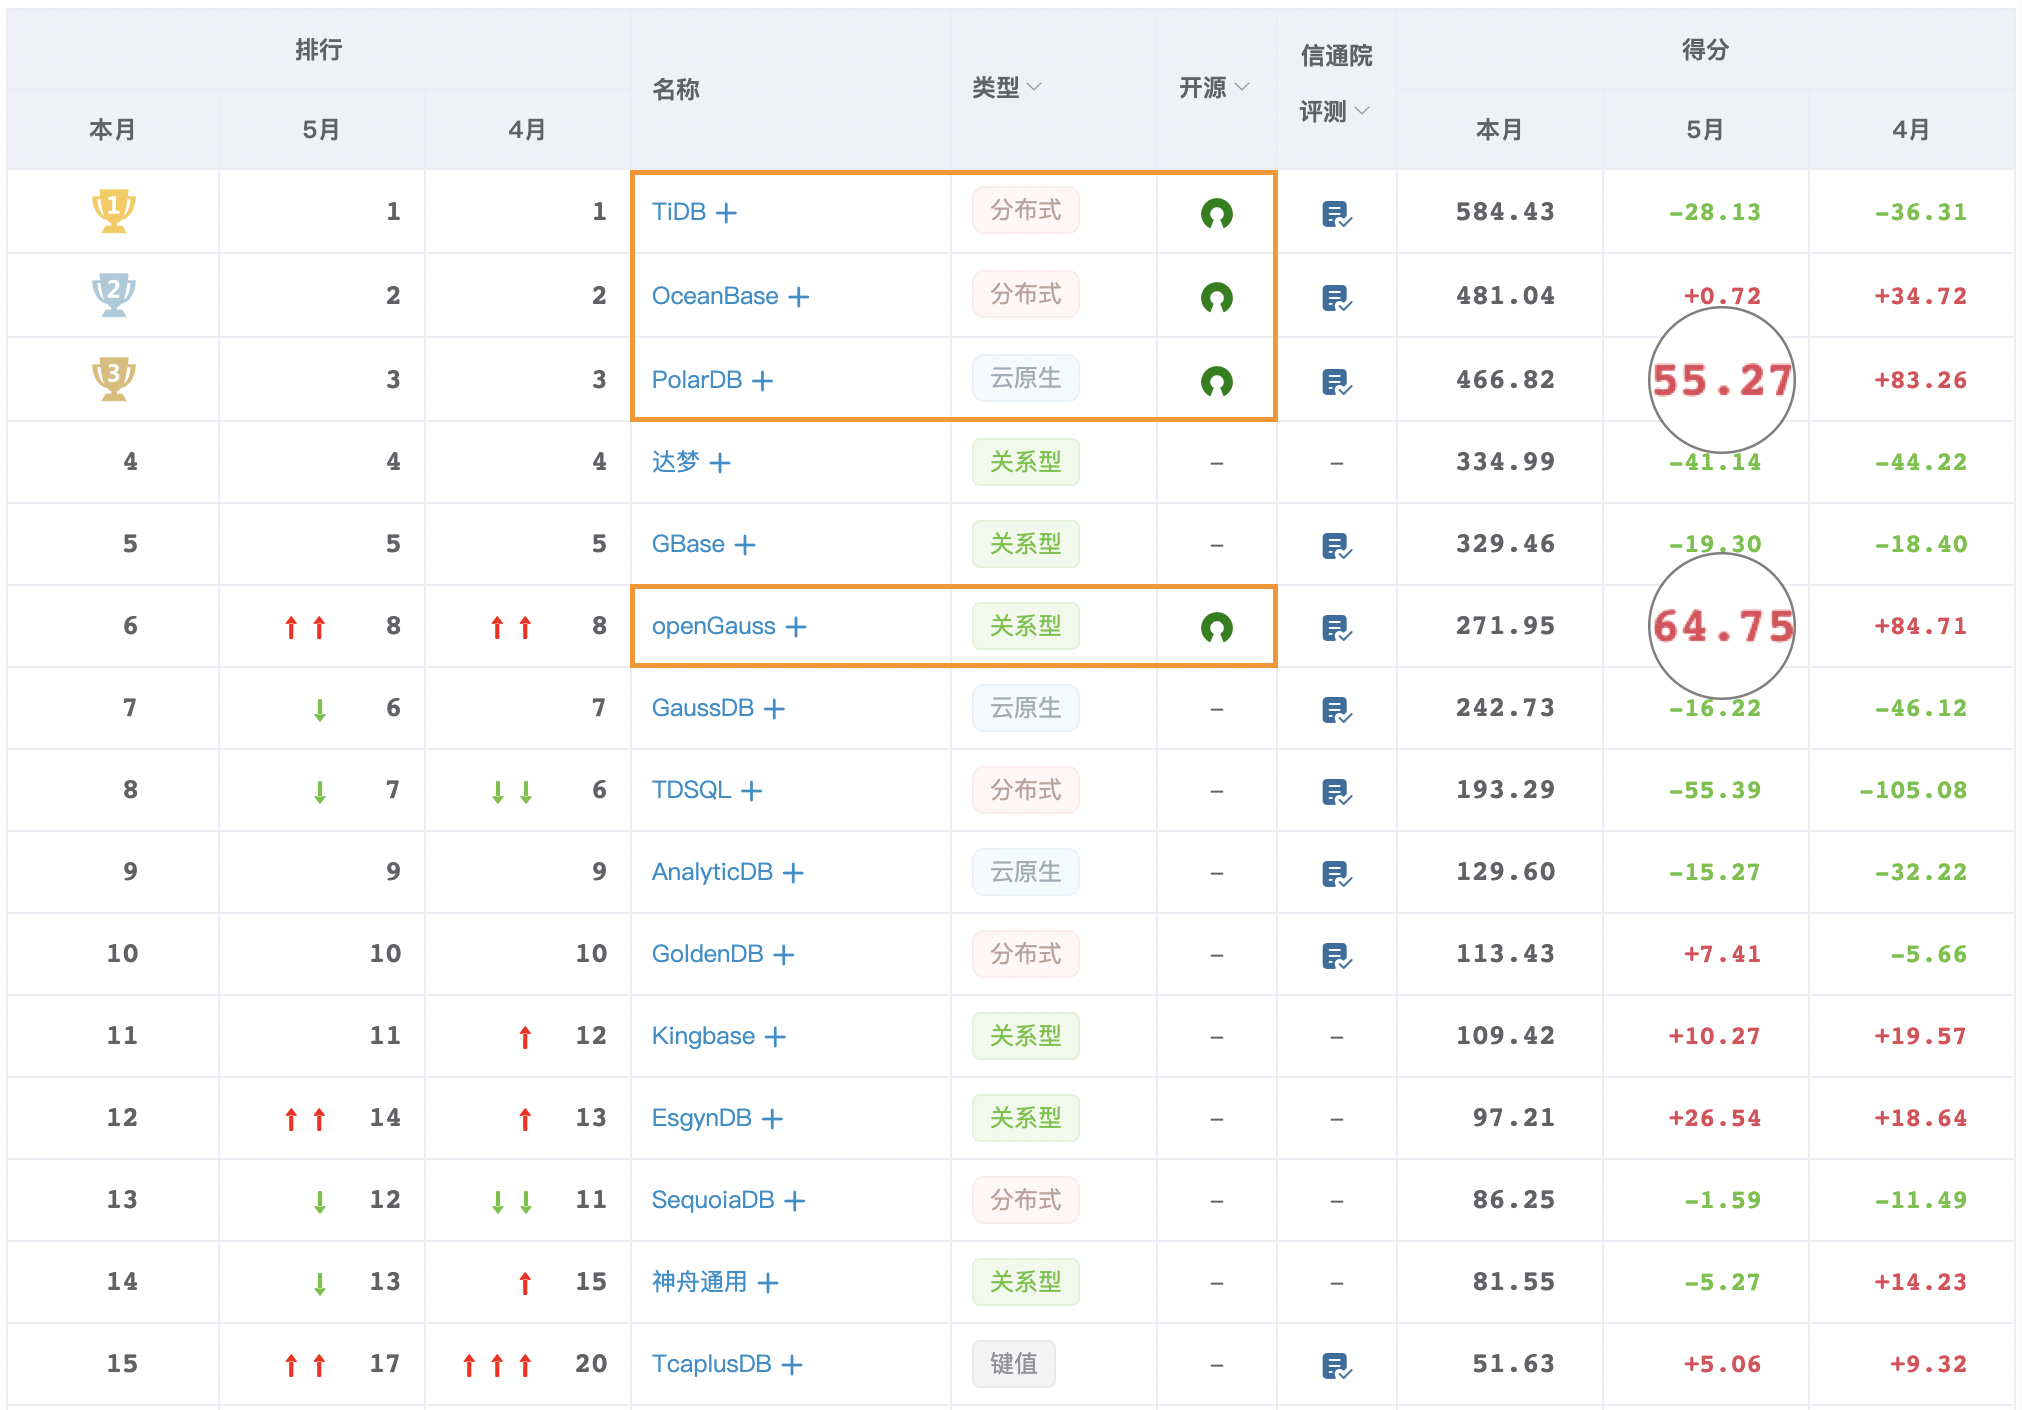The image size is (2022, 1410).
Task: Click the 云原生 type tag for PolarDB
Action: click(1025, 378)
